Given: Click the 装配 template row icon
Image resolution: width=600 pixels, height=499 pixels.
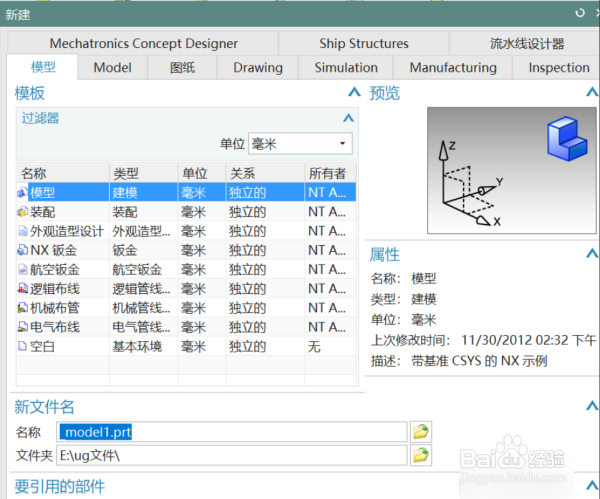Looking at the screenshot, I should [x=23, y=212].
